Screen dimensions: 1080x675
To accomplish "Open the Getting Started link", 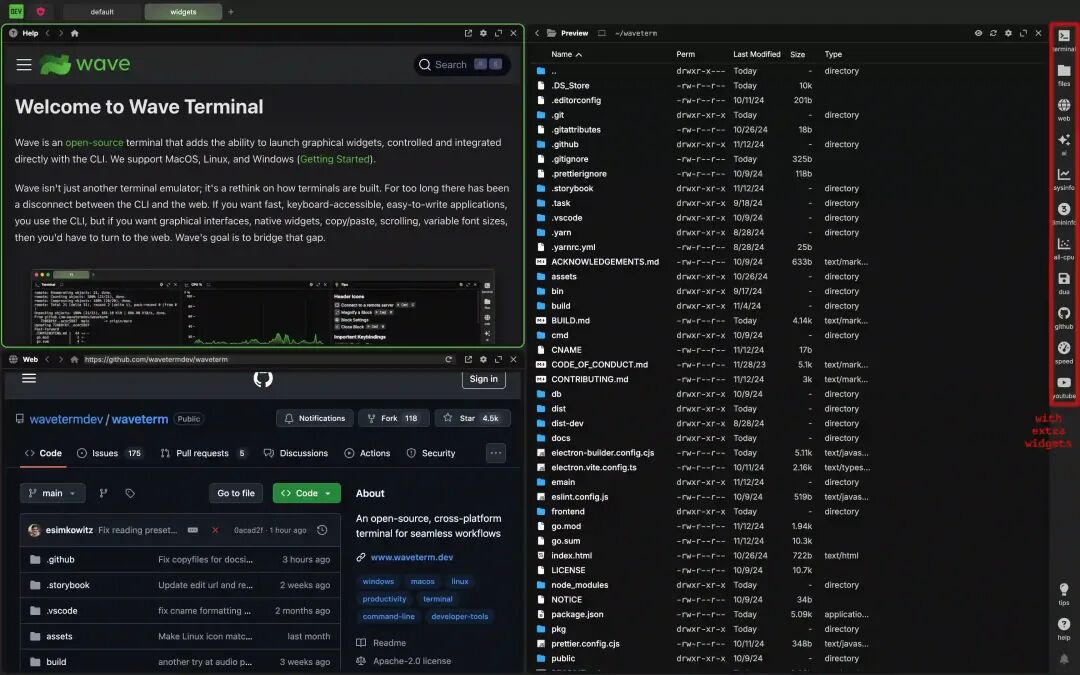I will coord(335,159).
